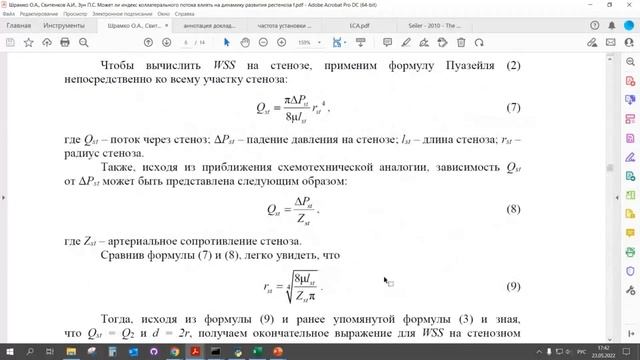Open fill and sign pen icon
Image resolution: width=640 pixels, height=360 pixels.
[x=592, y=42]
